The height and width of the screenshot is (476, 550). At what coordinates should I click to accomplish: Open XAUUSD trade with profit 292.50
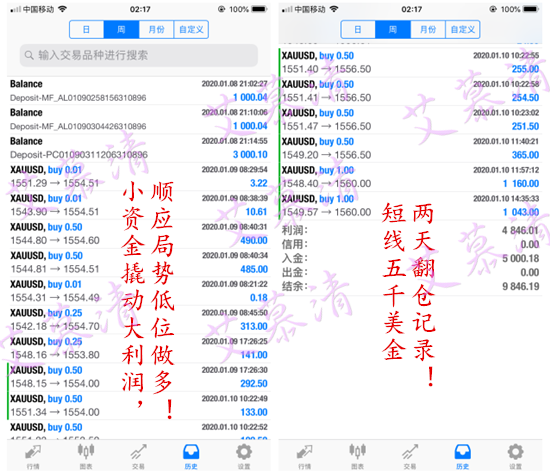(139, 377)
